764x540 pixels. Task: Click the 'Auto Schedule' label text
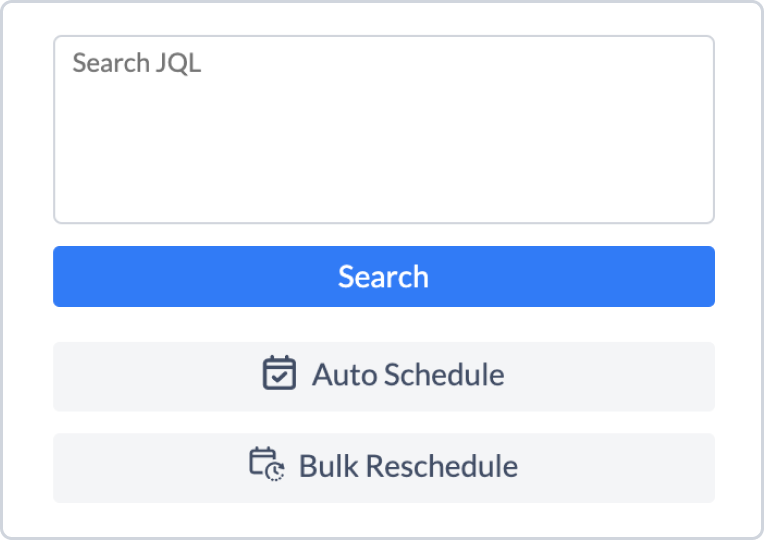[x=408, y=375]
